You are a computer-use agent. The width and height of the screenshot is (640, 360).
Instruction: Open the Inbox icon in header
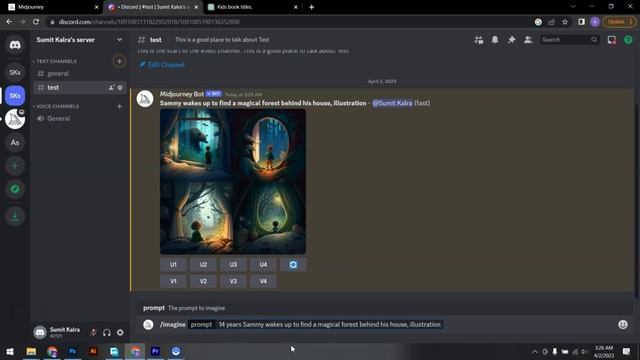(x=611, y=40)
